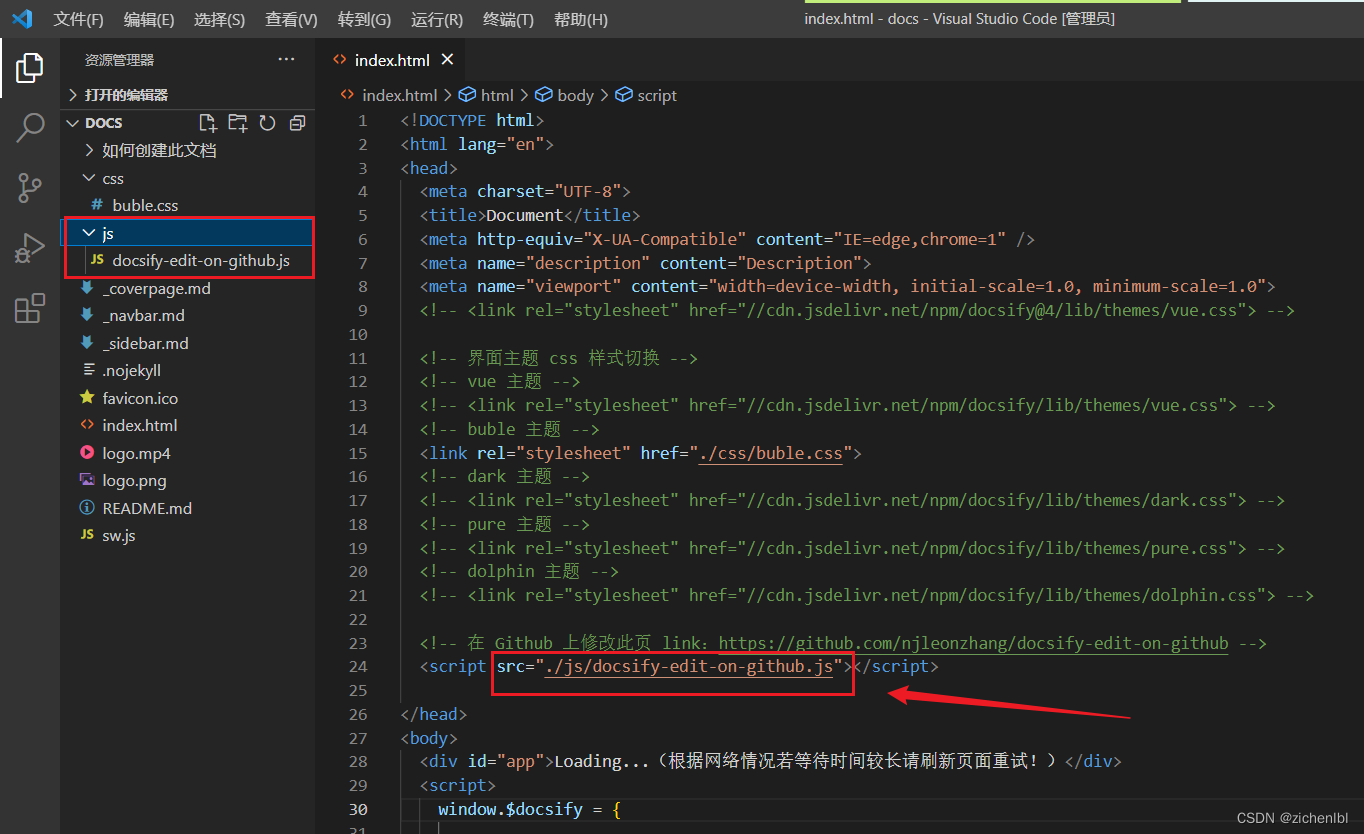Open explorer more actions ellipsis
1364x834 pixels.
pyautogui.click(x=287, y=60)
